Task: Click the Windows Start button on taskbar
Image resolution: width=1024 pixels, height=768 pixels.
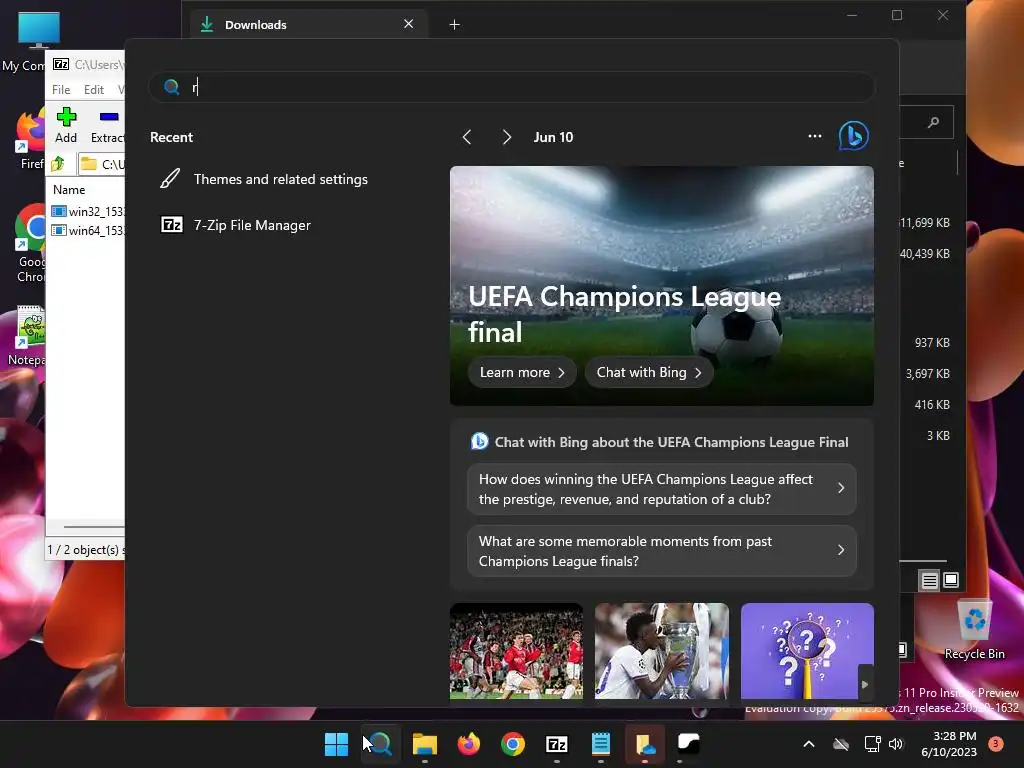Action: point(336,744)
